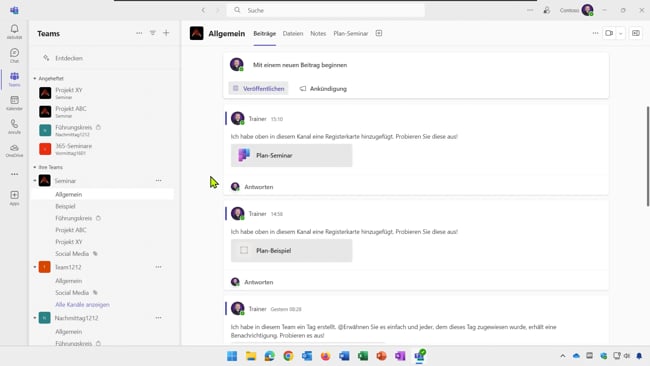Image resolution: width=650 pixels, height=366 pixels.
Task: Select the Social Media channel under Seminar
Action: [x=72, y=254]
